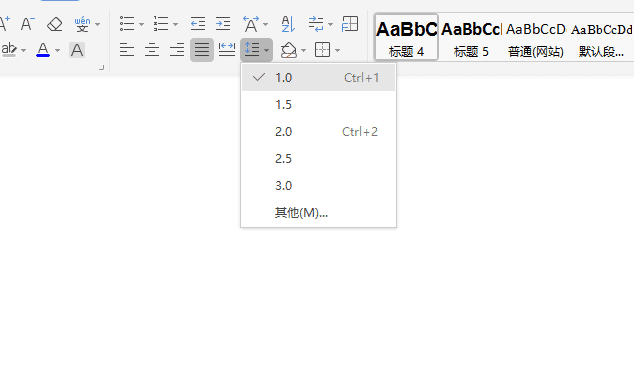Expand the borders dropdown arrow
Screen dimensions: 634x370
pyautogui.click(x=337, y=51)
